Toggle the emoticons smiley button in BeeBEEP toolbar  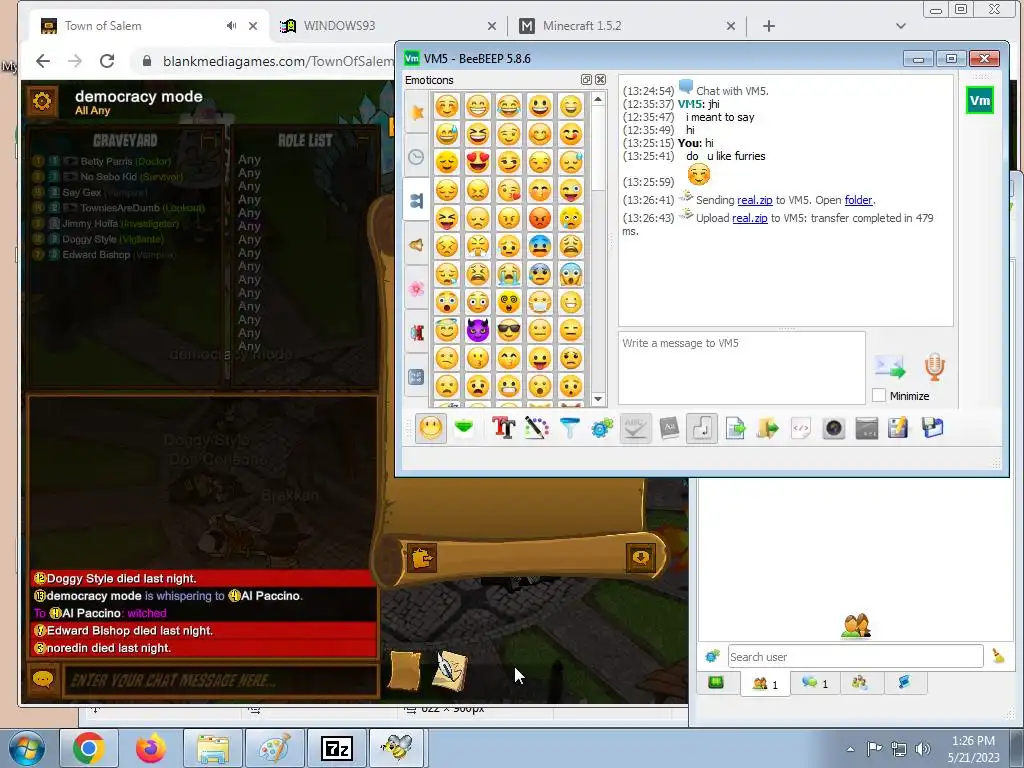click(x=430, y=428)
